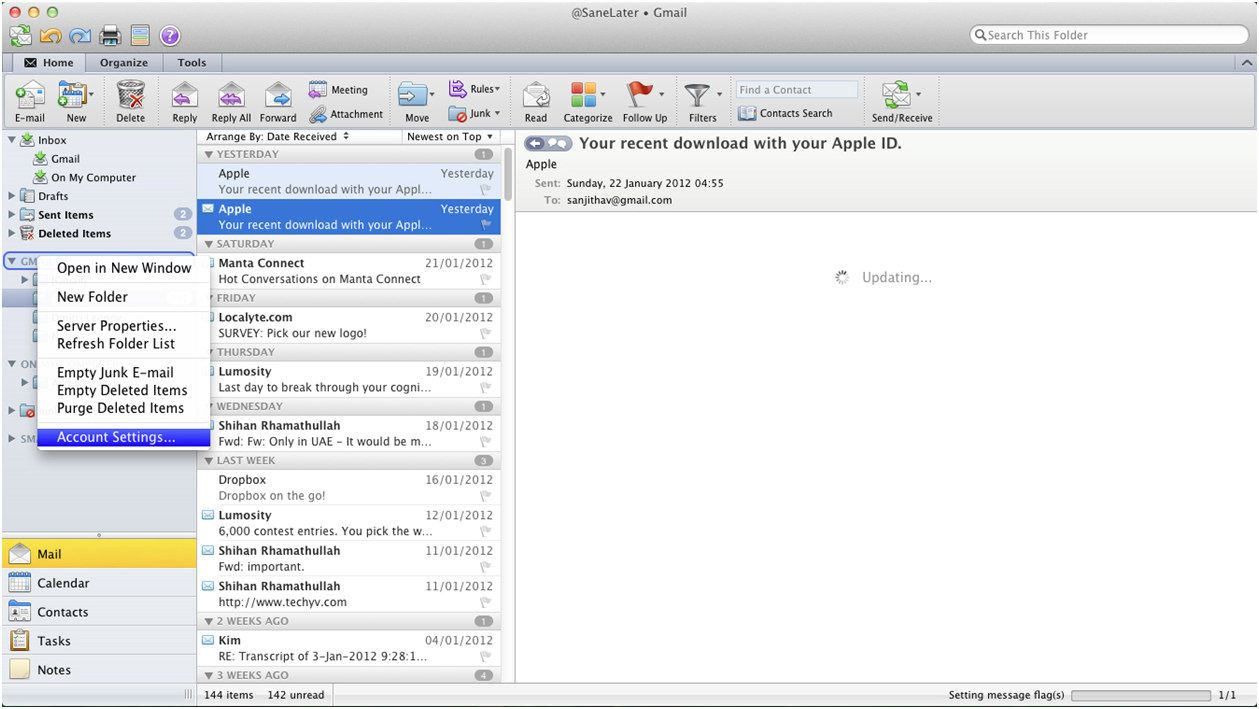Choose Open in New Window menu item
The image size is (1259, 709).
click(124, 268)
